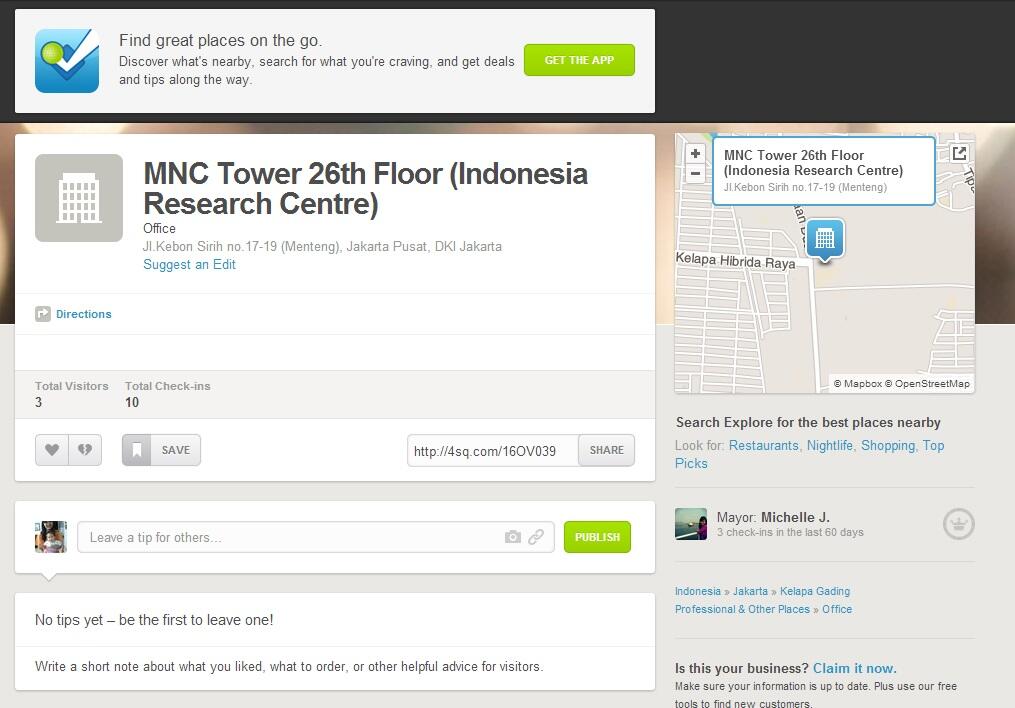Image resolution: width=1015 pixels, height=708 pixels.
Task: Open the Indonesia breadcrumb link
Action: coord(697,591)
